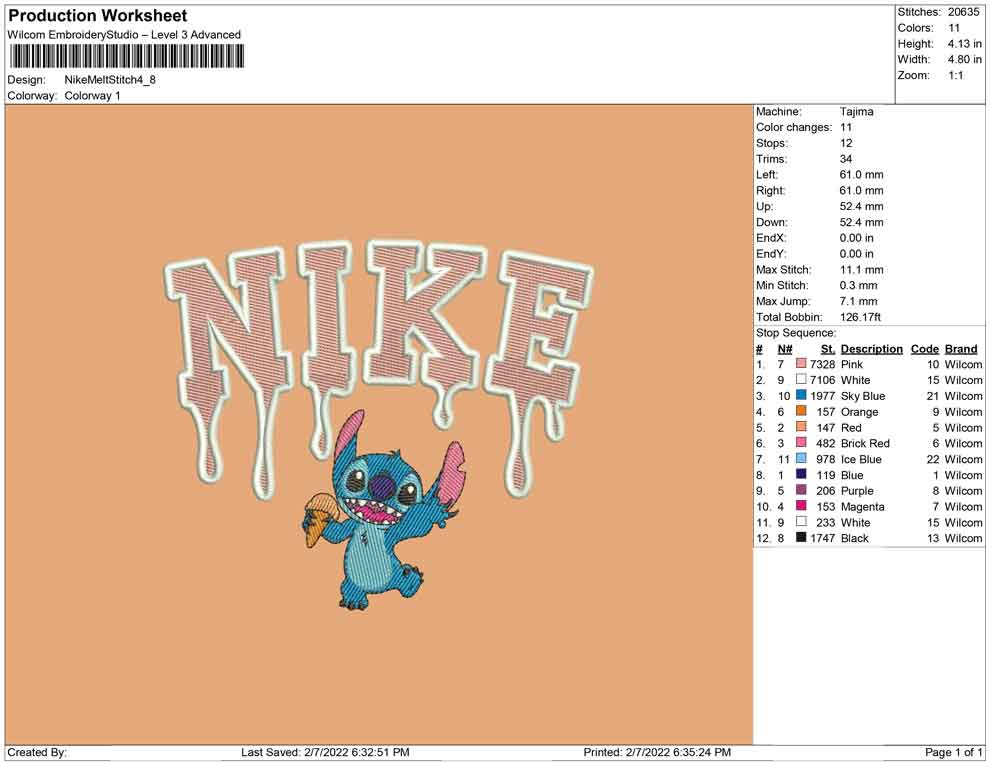Viewport: 990px width, 762px height.
Task: Click the Width value 4.80 in
Action: (964, 59)
